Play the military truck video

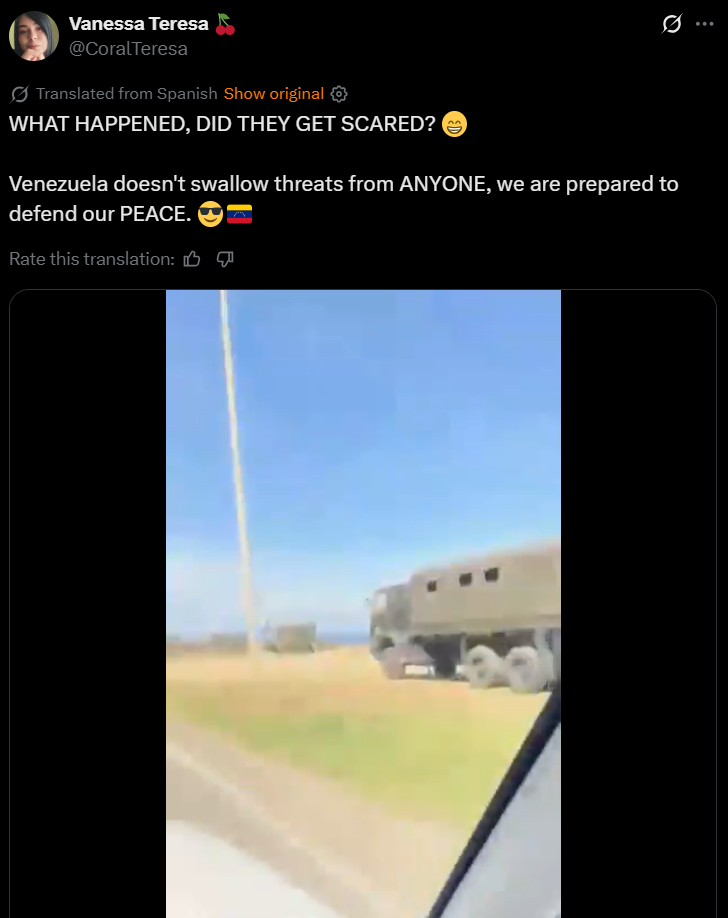(x=363, y=604)
